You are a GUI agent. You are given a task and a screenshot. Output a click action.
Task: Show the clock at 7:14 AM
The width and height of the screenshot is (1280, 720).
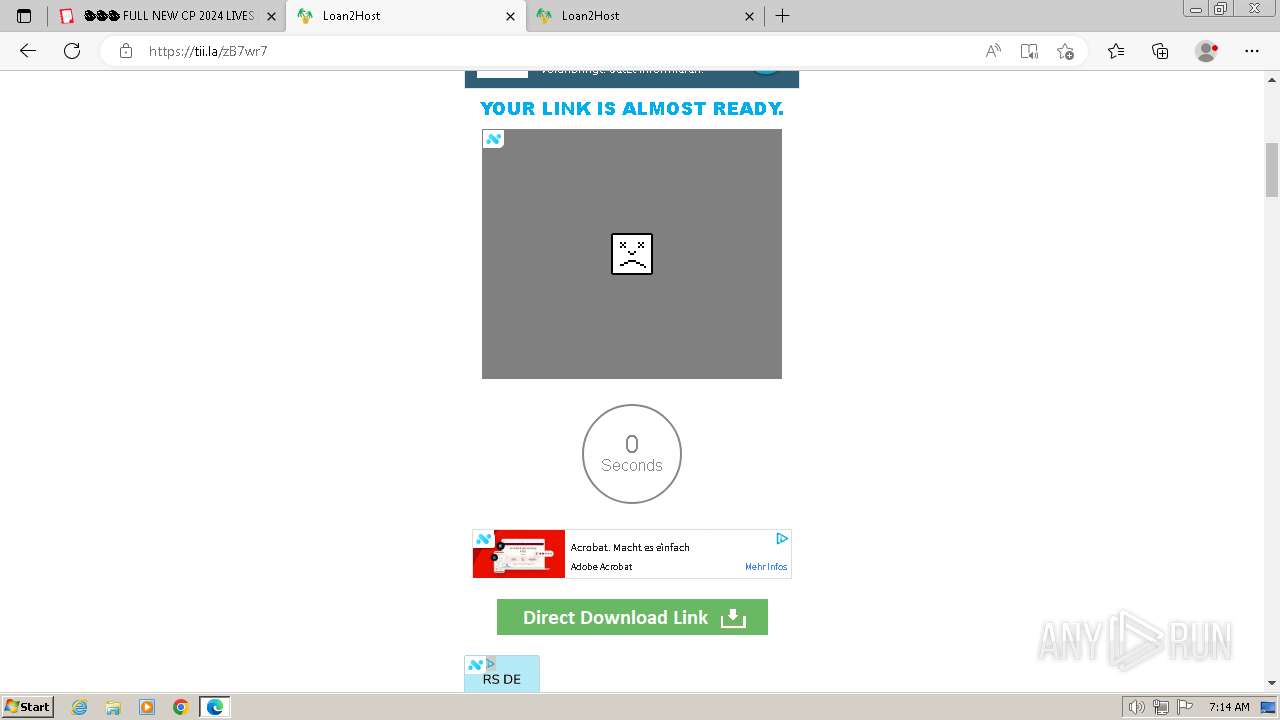point(1229,707)
